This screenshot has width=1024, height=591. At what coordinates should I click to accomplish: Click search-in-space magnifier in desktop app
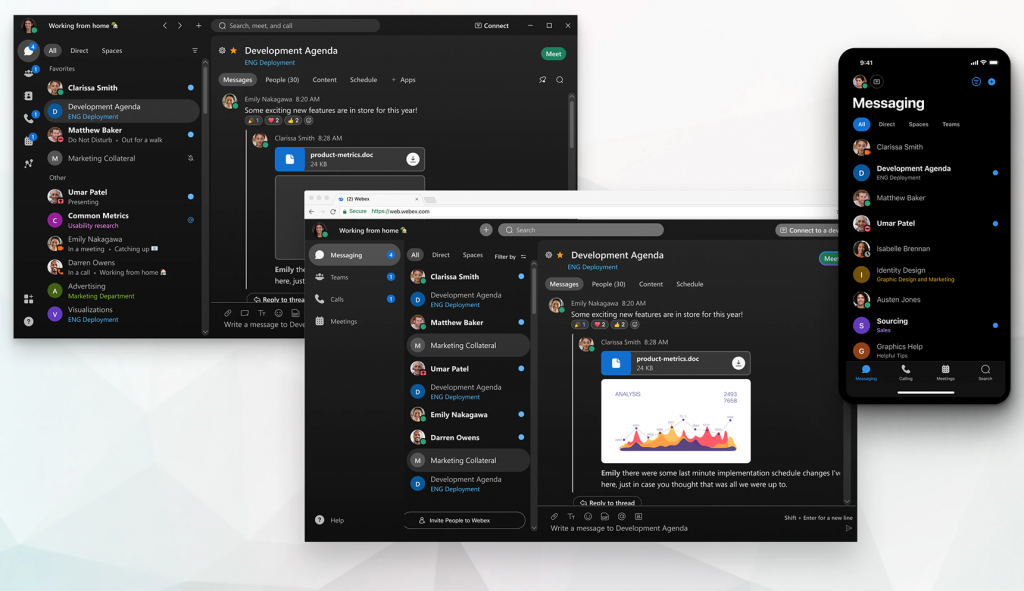coord(560,80)
